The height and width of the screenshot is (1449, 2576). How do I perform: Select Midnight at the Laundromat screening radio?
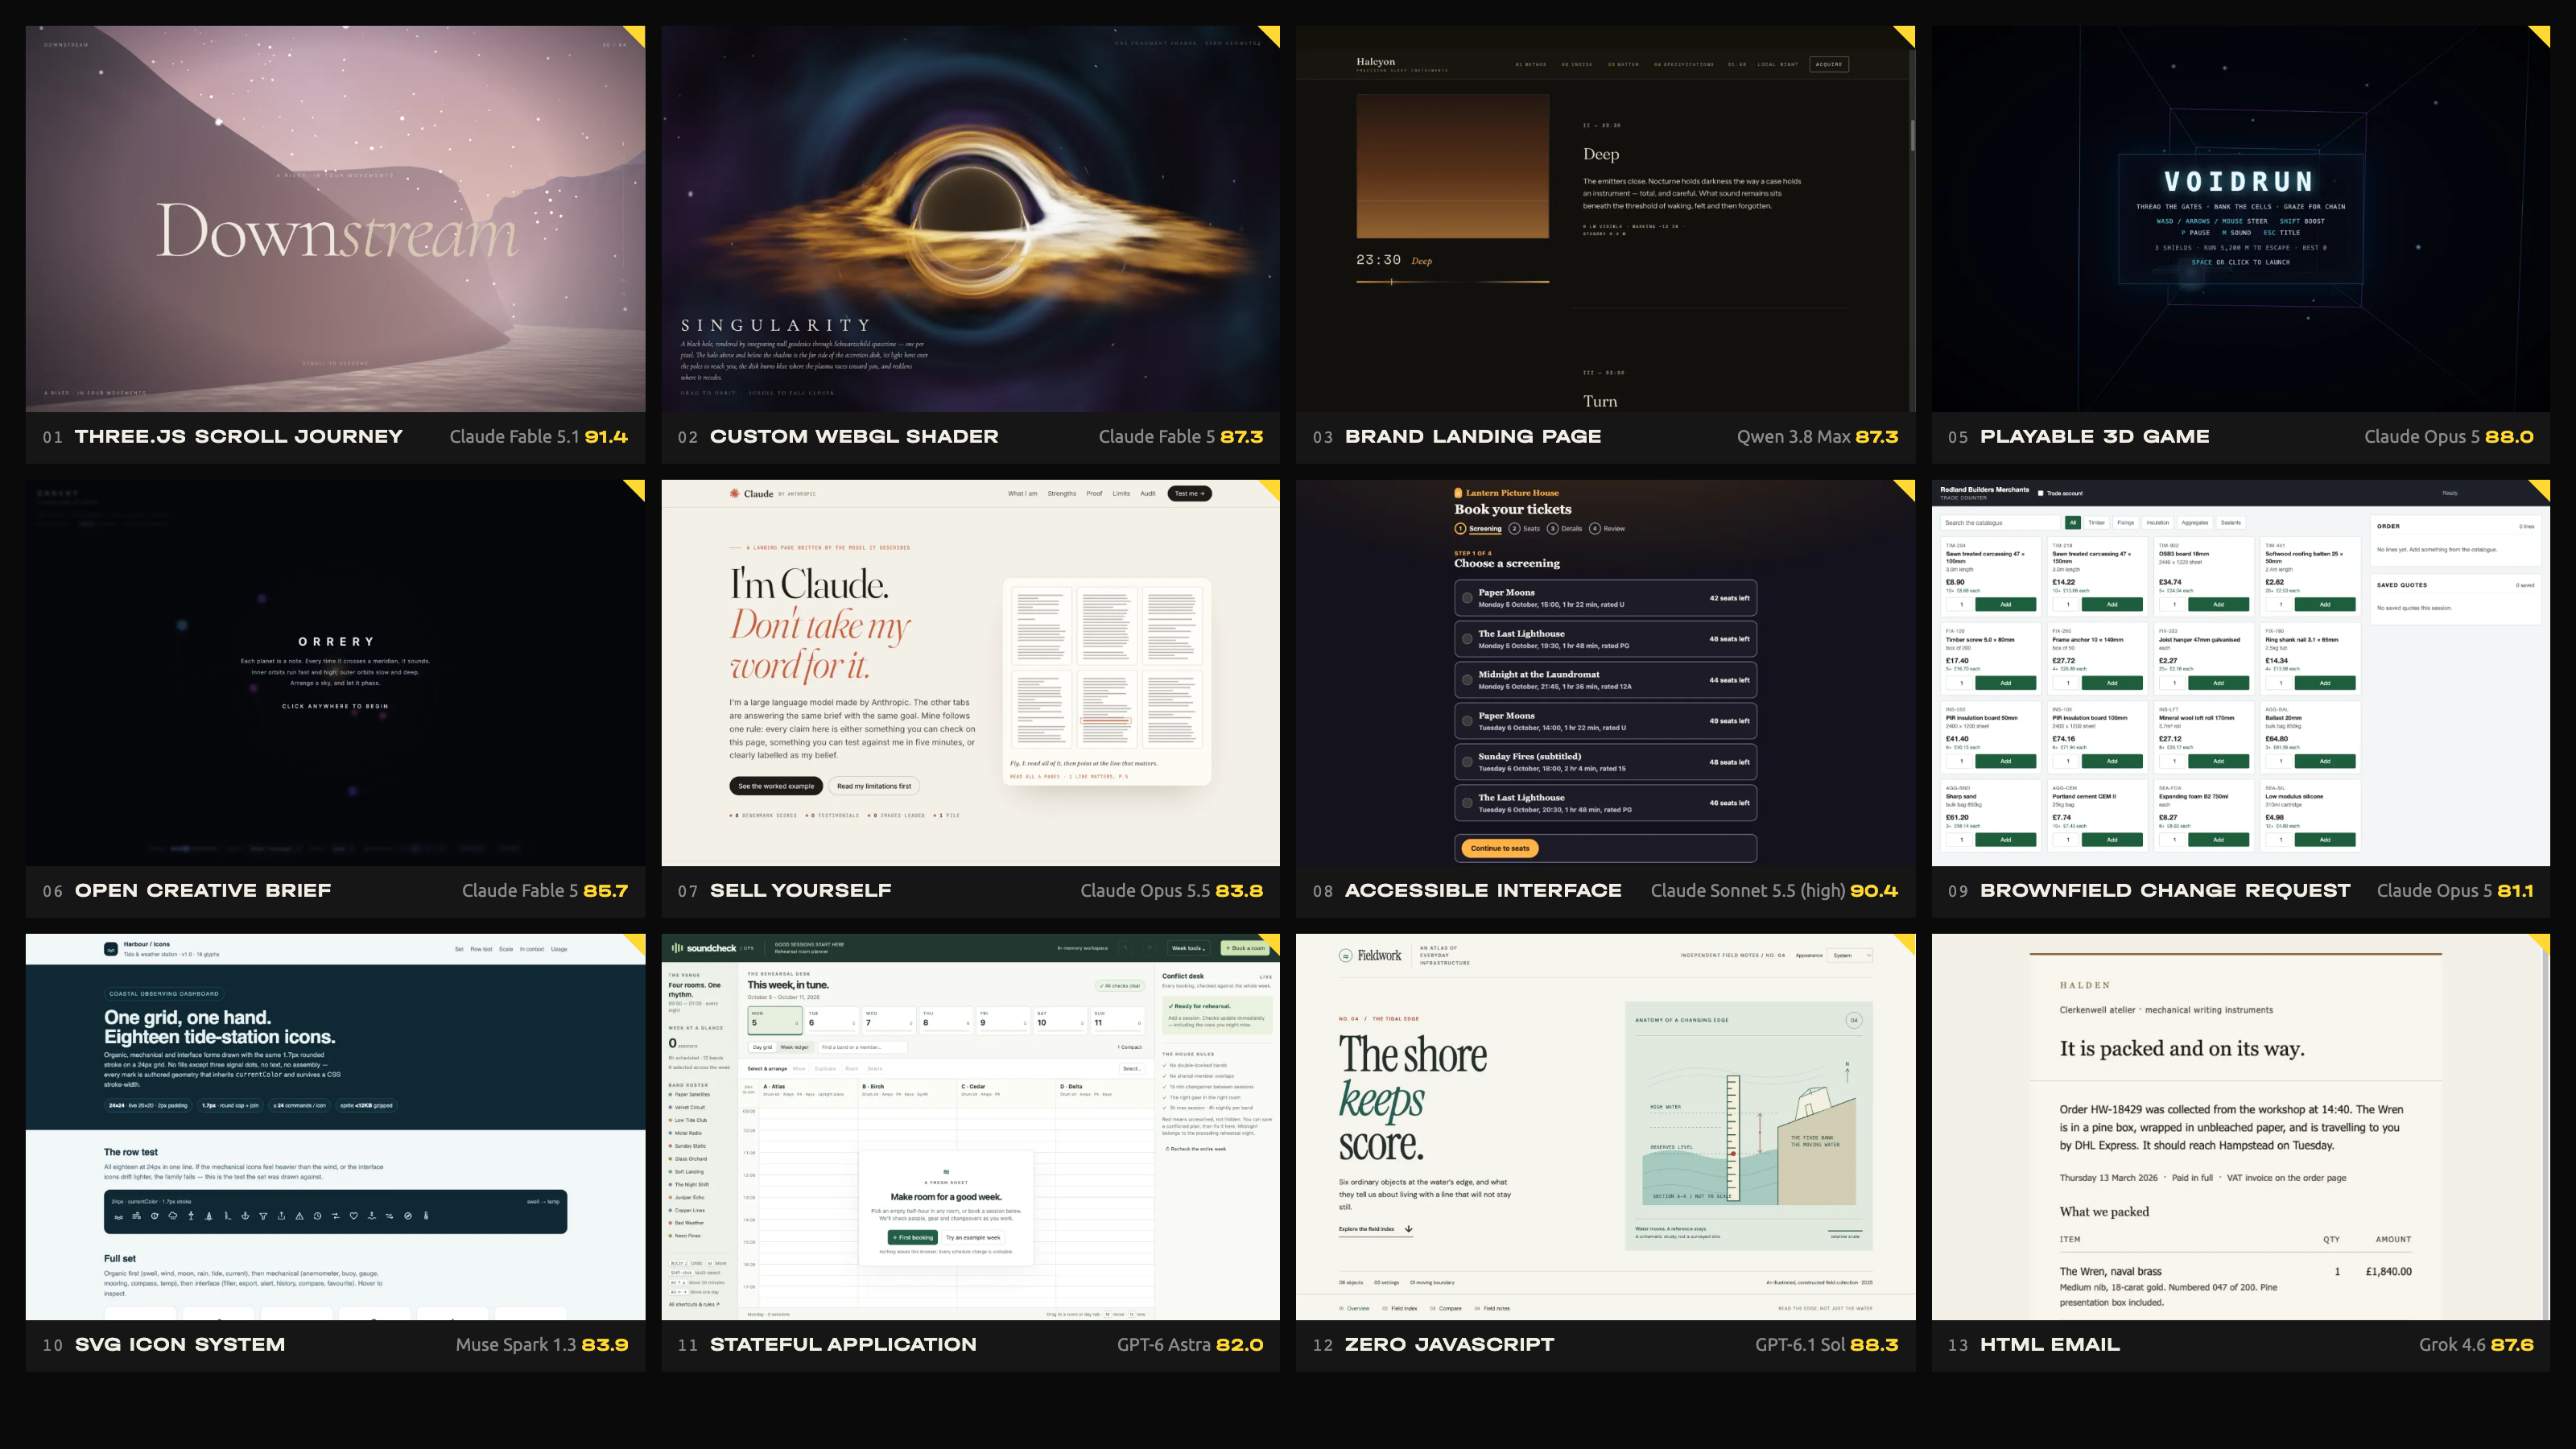click(x=1467, y=680)
